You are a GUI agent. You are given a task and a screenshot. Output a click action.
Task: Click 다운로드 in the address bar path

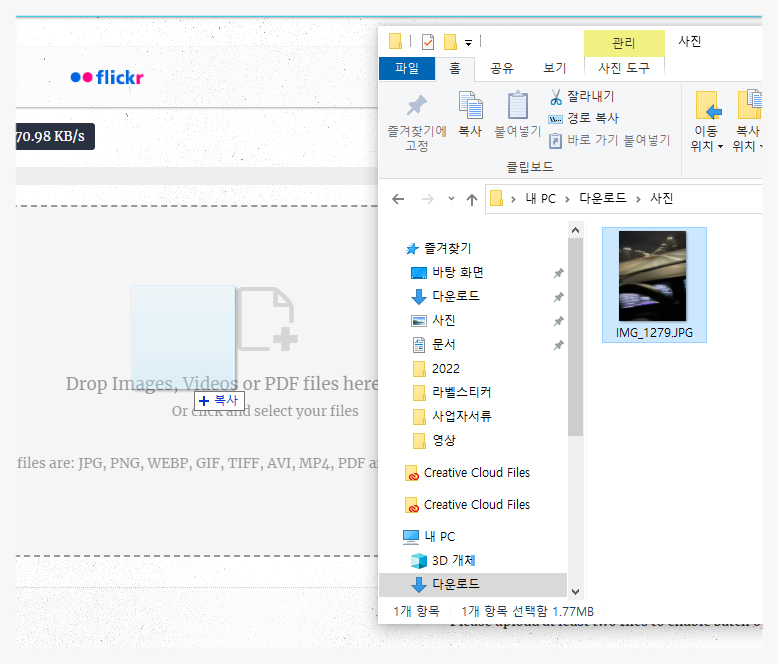click(603, 199)
